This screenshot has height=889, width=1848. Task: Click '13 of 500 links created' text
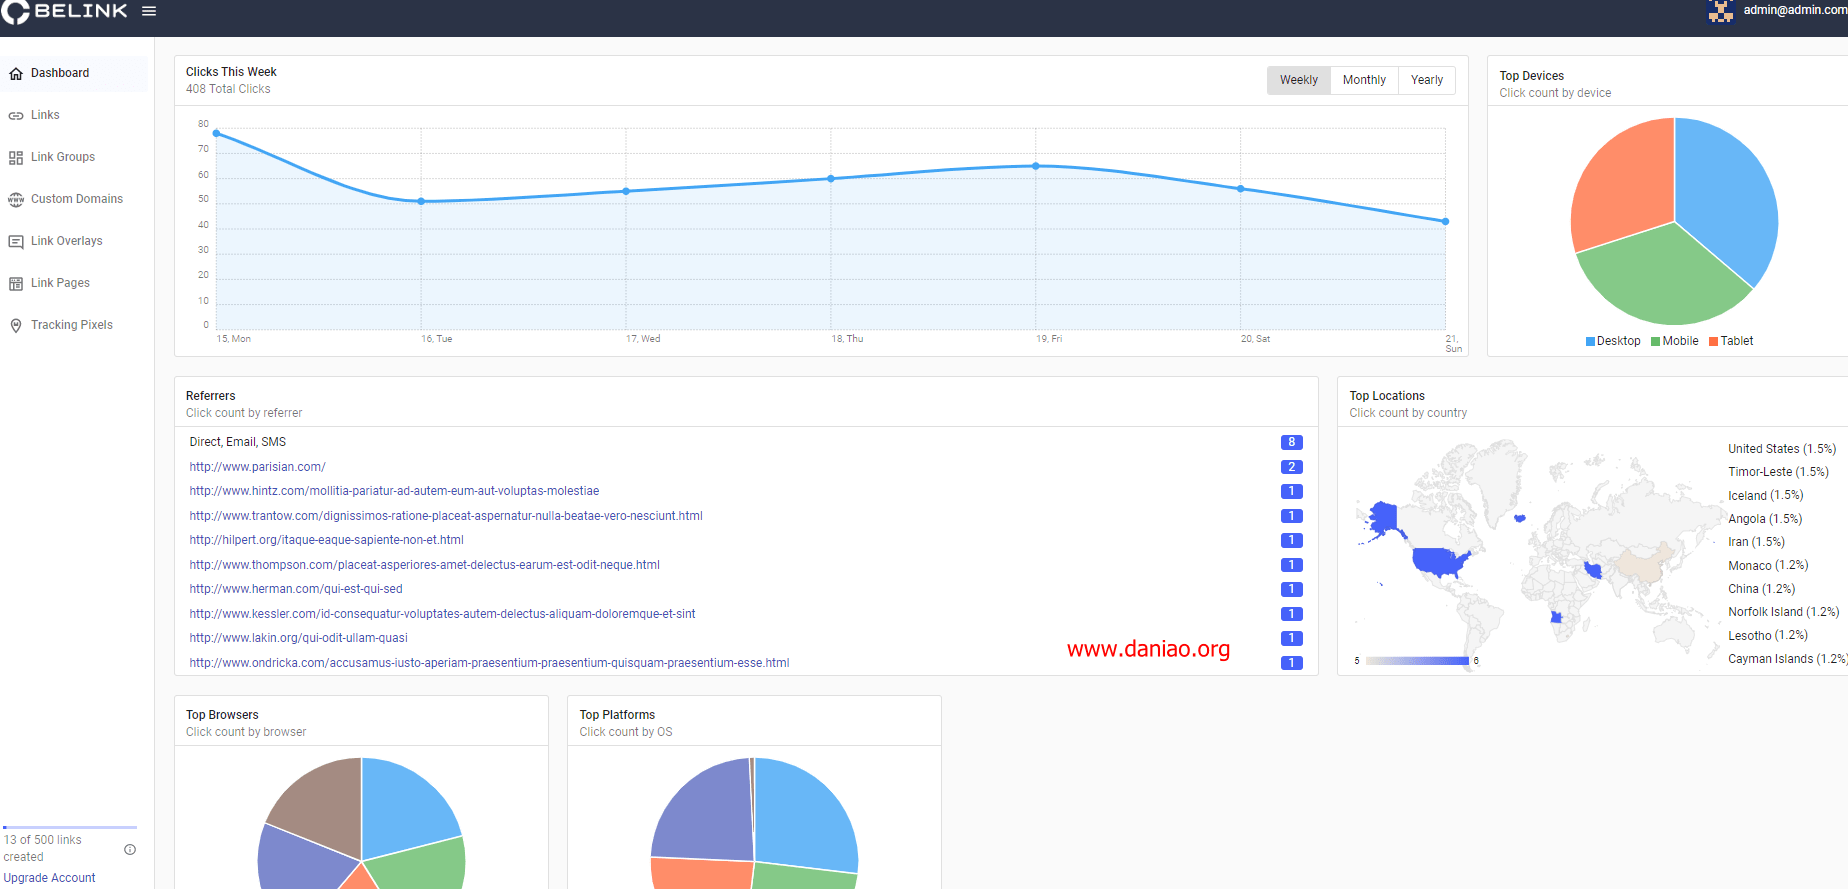click(42, 848)
